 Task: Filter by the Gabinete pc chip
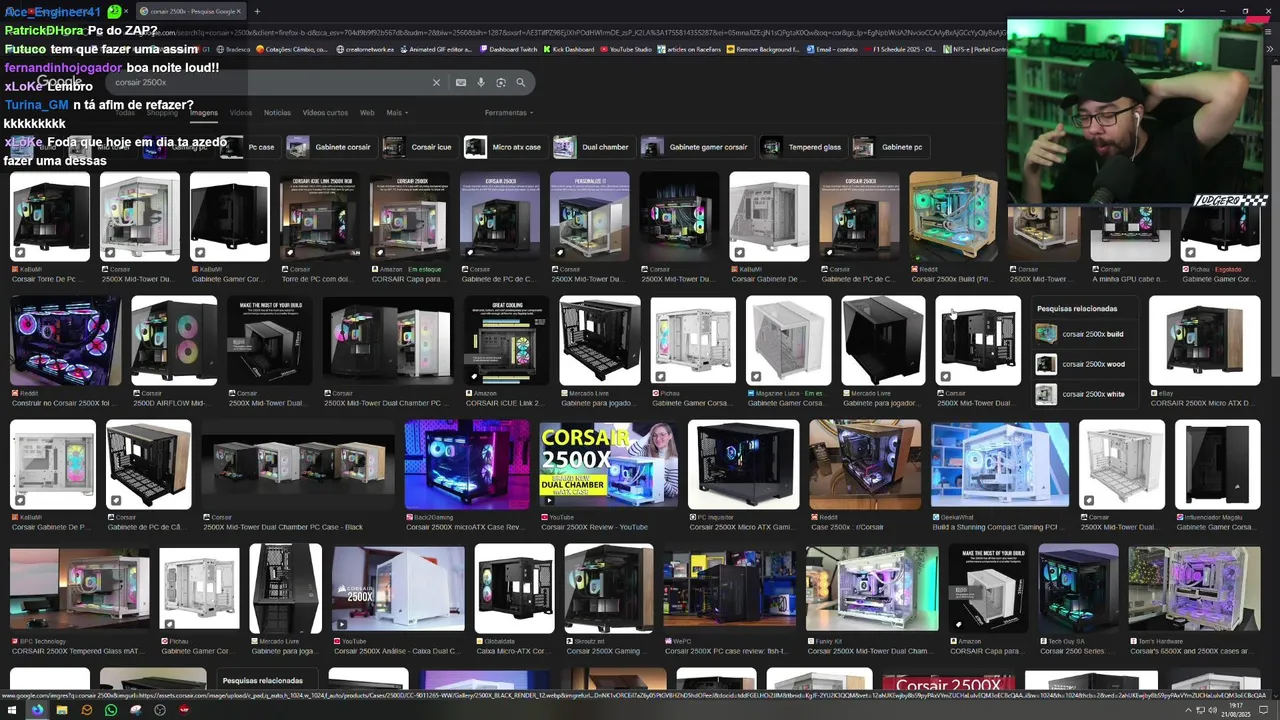[x=891, y=147]
